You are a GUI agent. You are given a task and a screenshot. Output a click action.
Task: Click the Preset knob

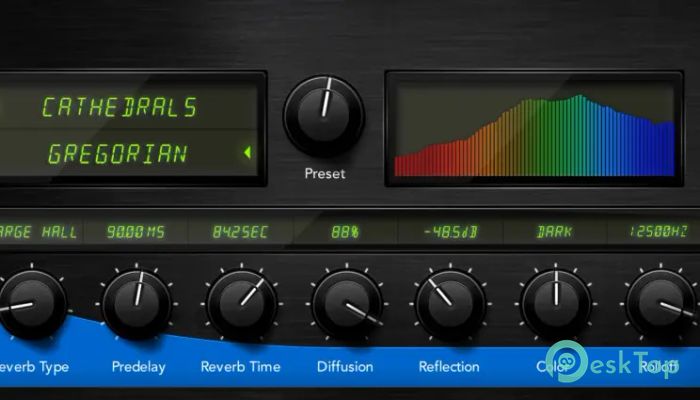[x=324, y=116]
